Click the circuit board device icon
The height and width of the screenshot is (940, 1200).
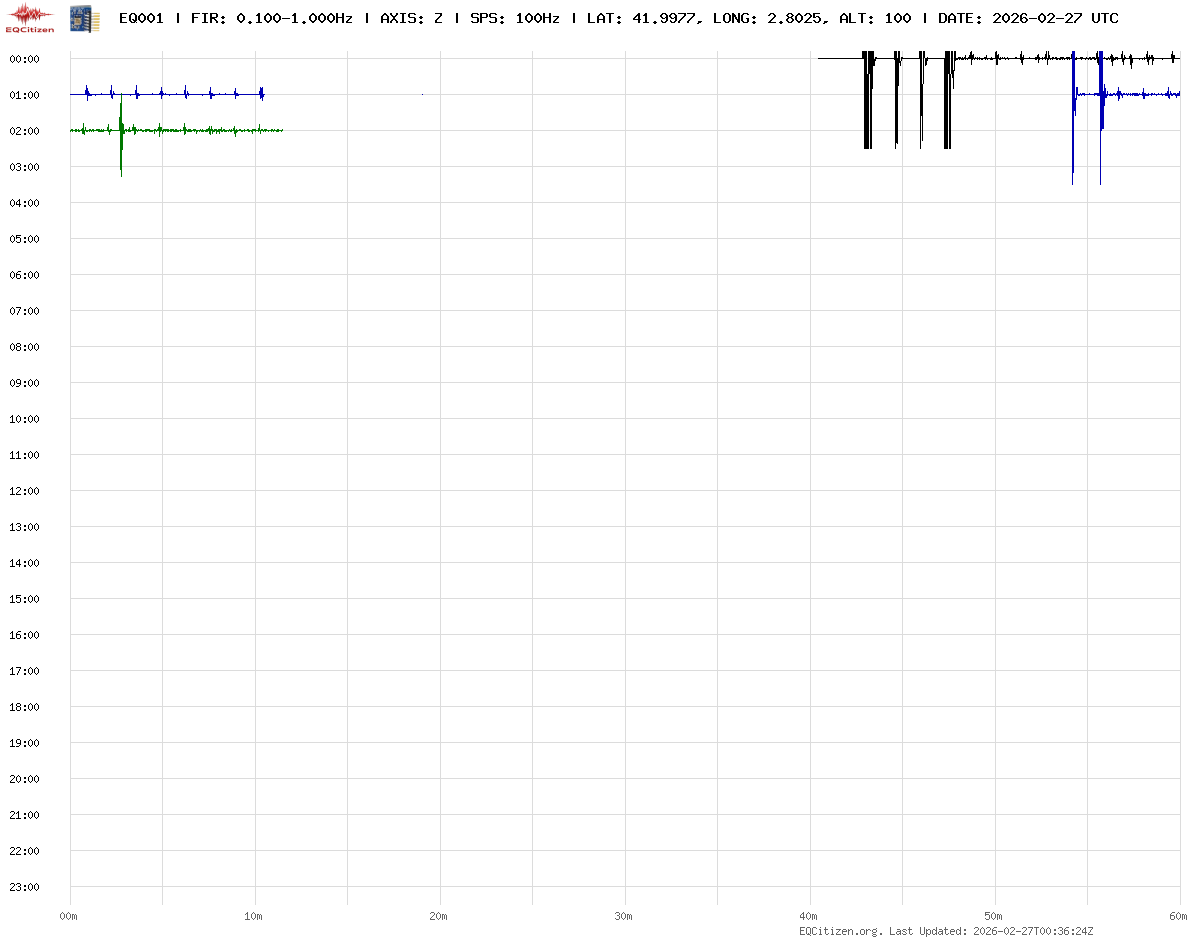coord(84,18)
